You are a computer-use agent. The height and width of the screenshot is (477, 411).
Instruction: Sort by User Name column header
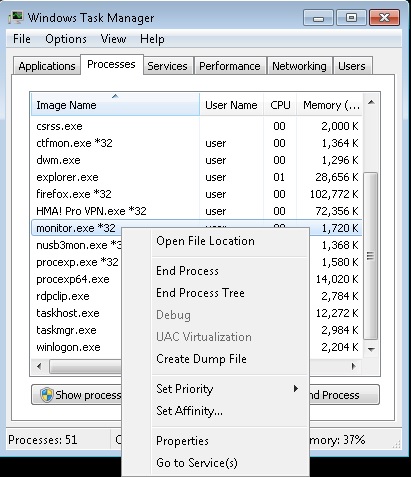click(x=231, y=105)
